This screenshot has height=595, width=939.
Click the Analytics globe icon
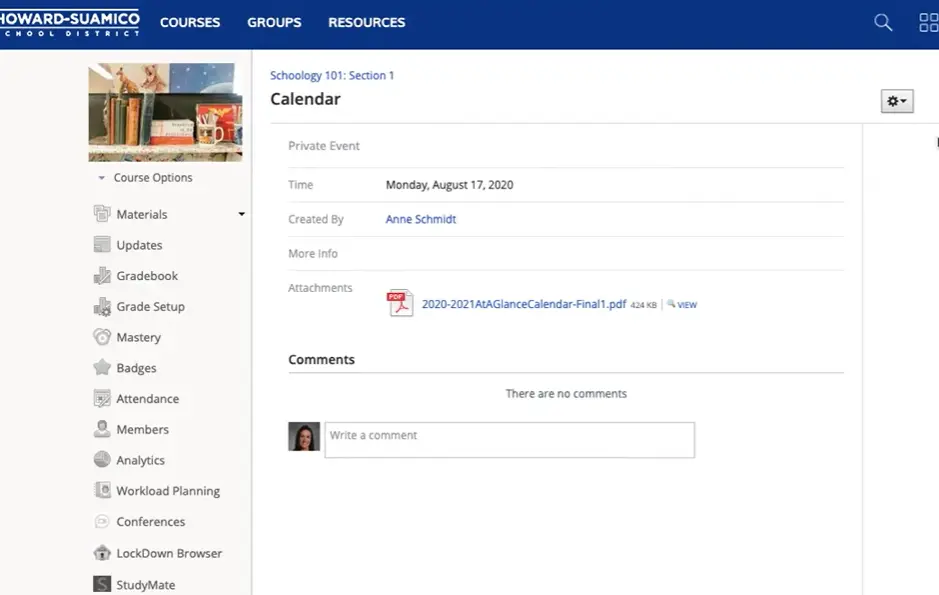pyautogui.click(x=102, y=460)
